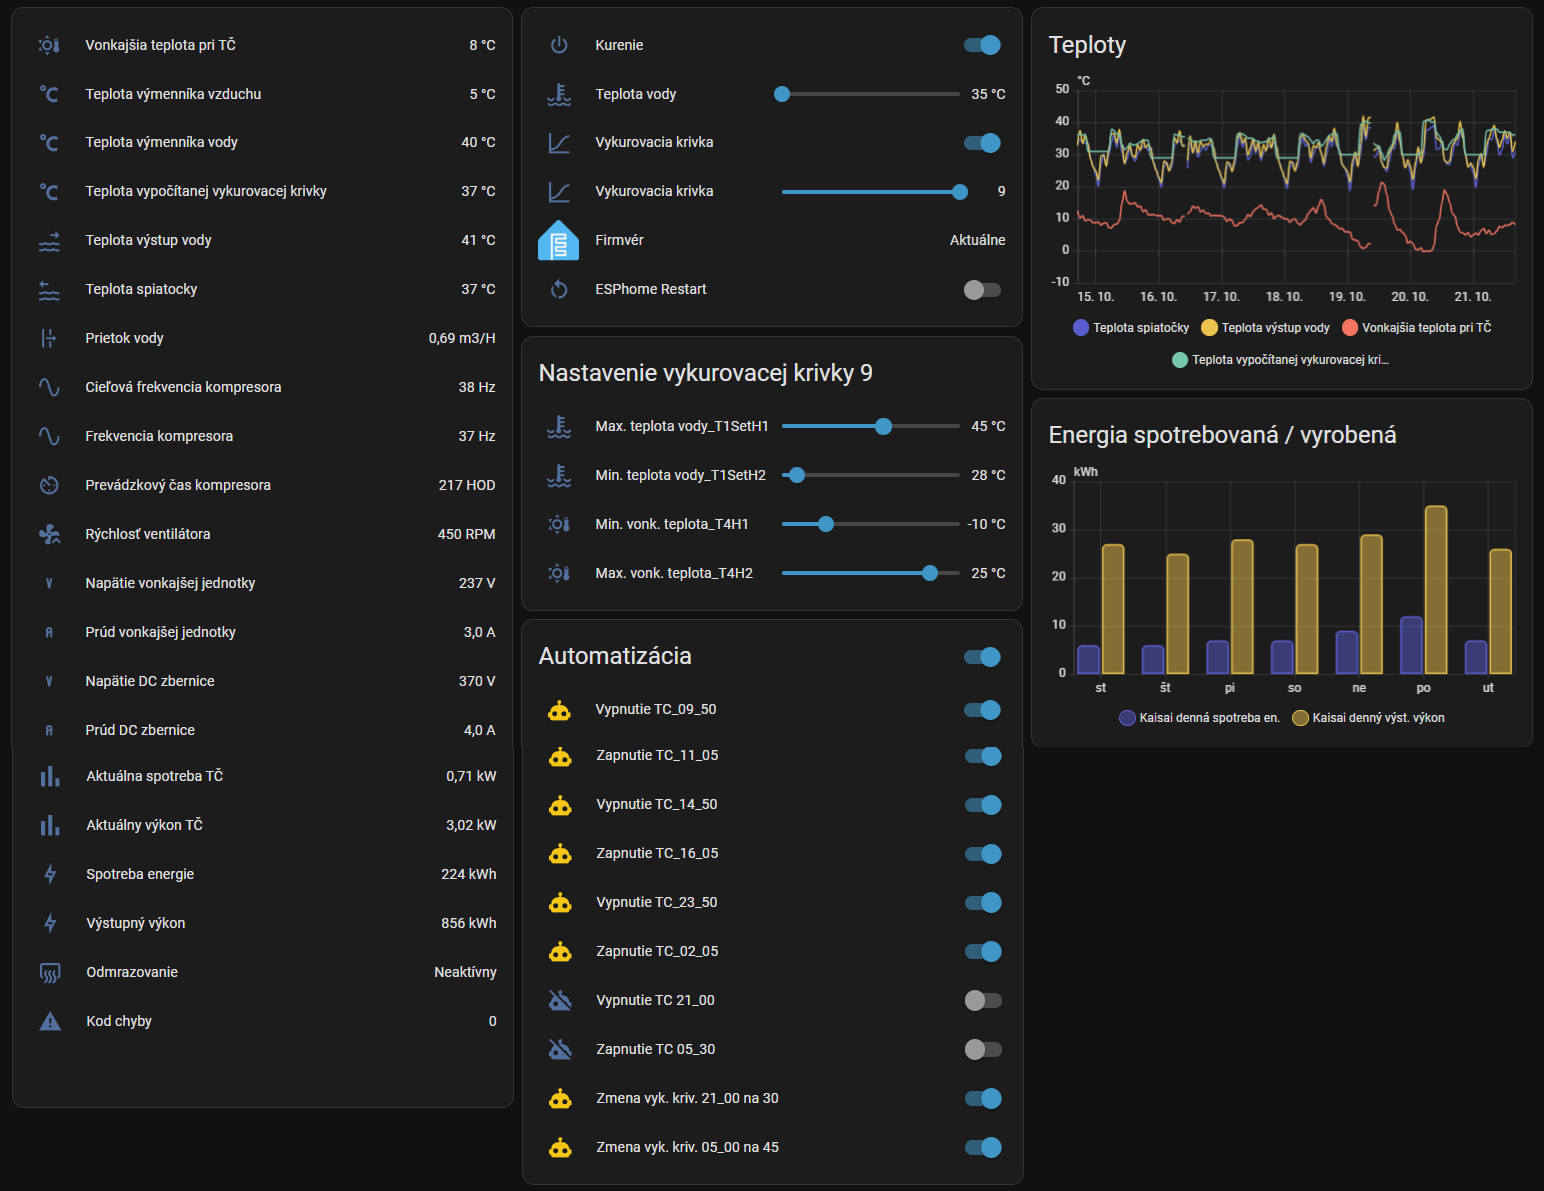Toggle Kaisai denný výst. výkon legend item
This screenshot has height=1191, width=1544.
click(x=1368, y=718)
